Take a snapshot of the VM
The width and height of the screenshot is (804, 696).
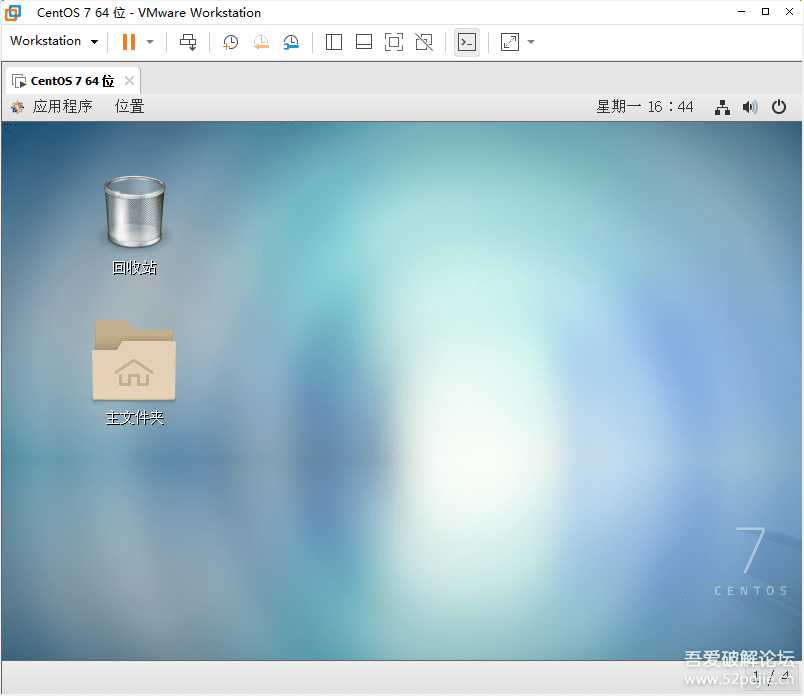[x=230, y=42]
